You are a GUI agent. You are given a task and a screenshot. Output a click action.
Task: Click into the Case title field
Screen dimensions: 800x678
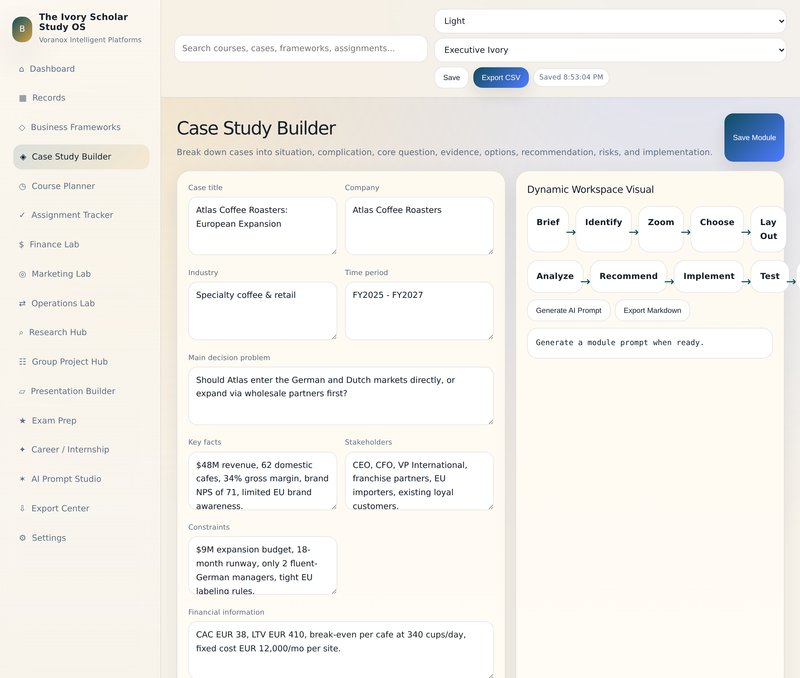coord(263,226)
